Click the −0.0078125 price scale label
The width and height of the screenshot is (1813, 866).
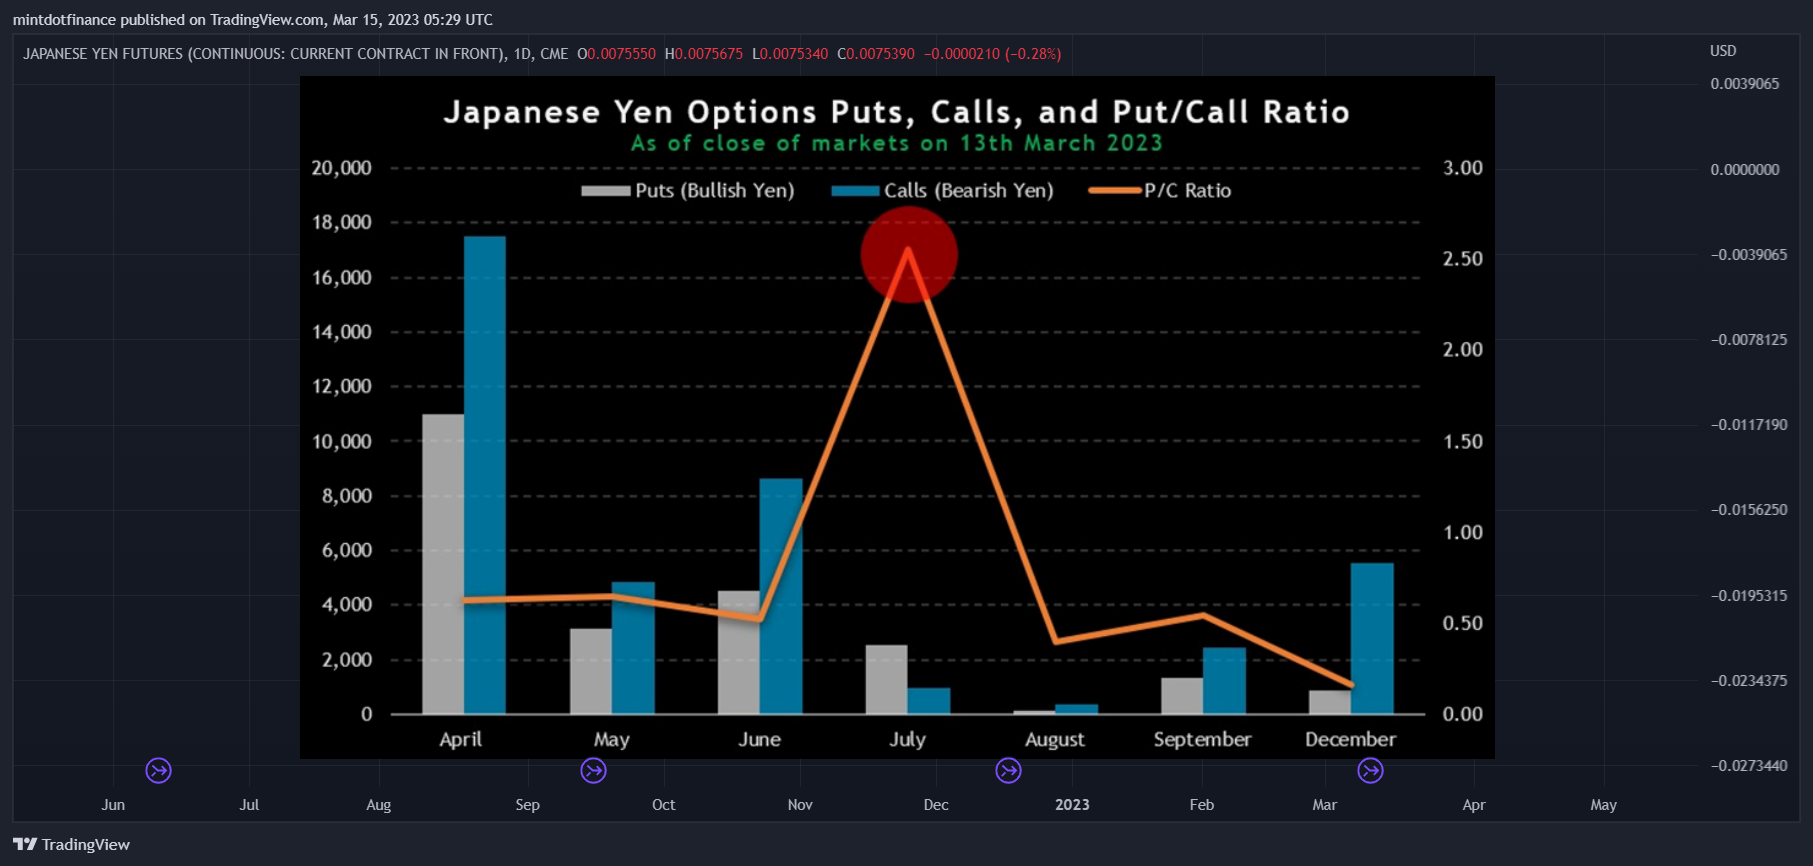coord(1749,340)
